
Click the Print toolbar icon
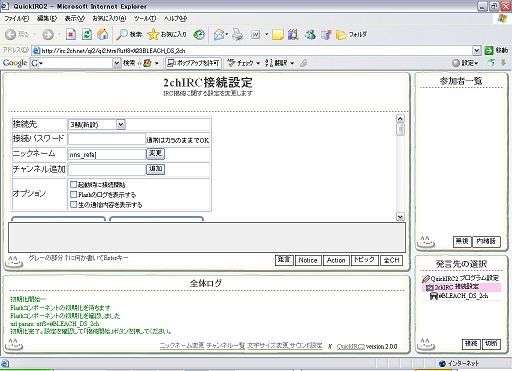(238, 34)
